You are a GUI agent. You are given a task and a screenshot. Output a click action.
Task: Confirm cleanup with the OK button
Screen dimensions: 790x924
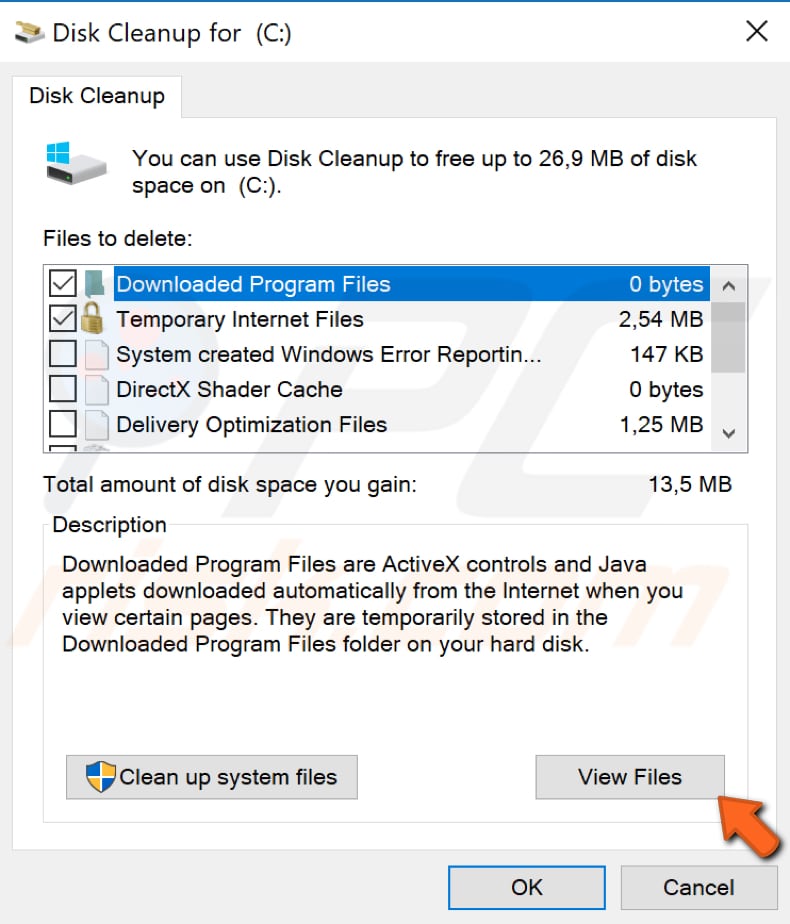(x=527, y=887)
